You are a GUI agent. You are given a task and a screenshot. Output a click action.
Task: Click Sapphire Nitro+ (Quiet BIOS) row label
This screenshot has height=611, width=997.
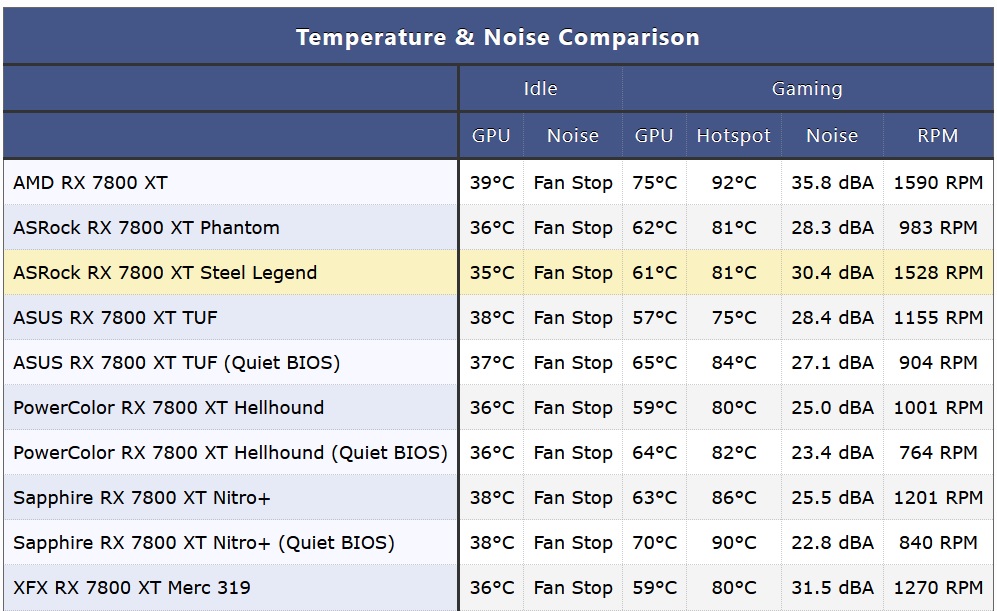click(203, 543)
